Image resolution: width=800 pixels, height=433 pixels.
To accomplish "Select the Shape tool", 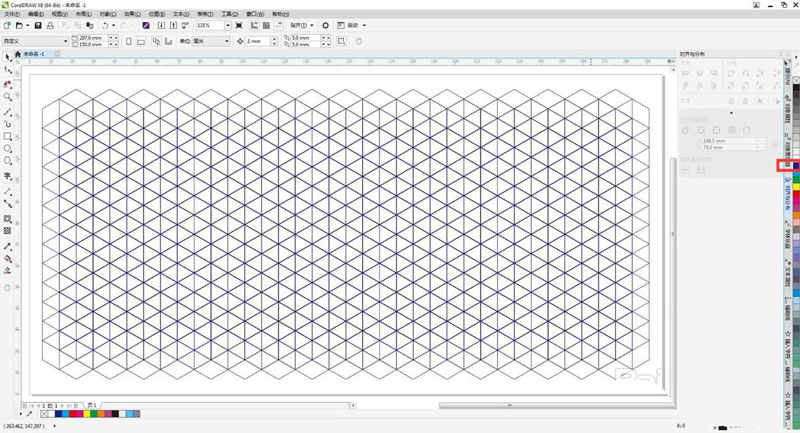I will (x=8, y=71).
